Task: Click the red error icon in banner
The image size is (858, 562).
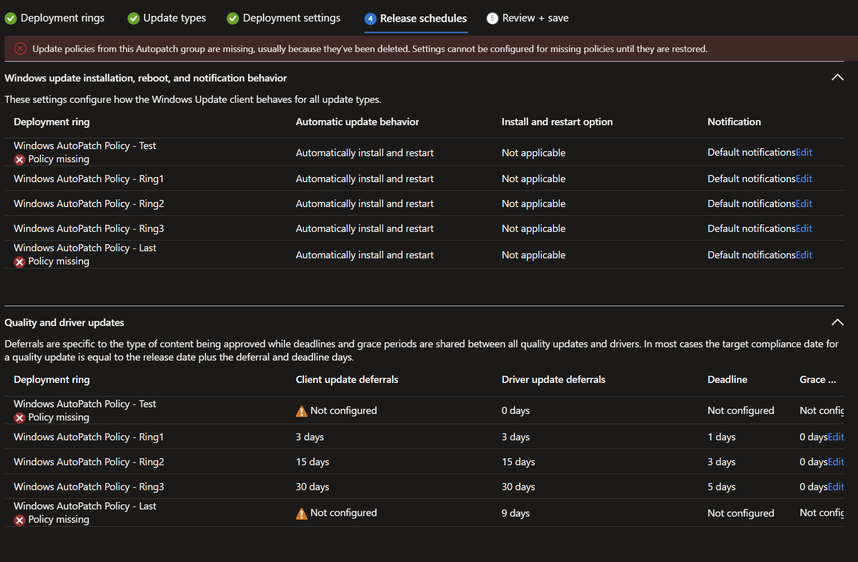Action: pos(20,48)
